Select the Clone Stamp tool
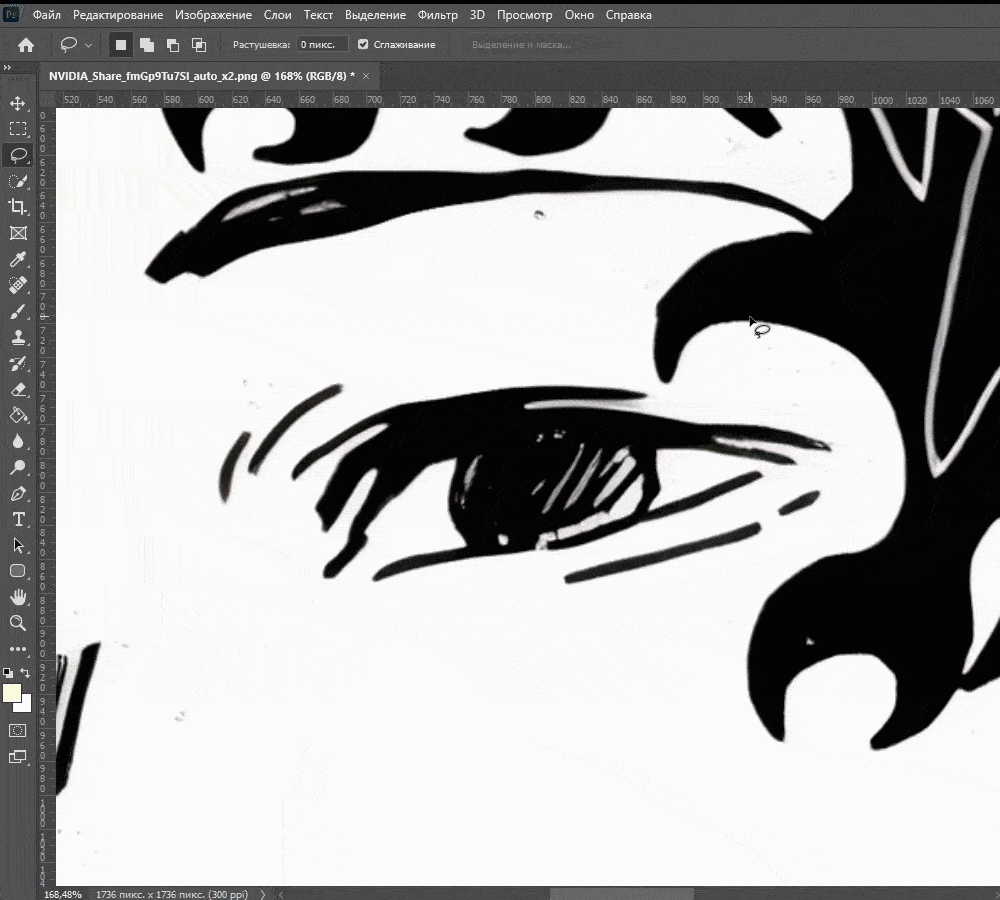Screen dimensions: 1000x900 18,337
